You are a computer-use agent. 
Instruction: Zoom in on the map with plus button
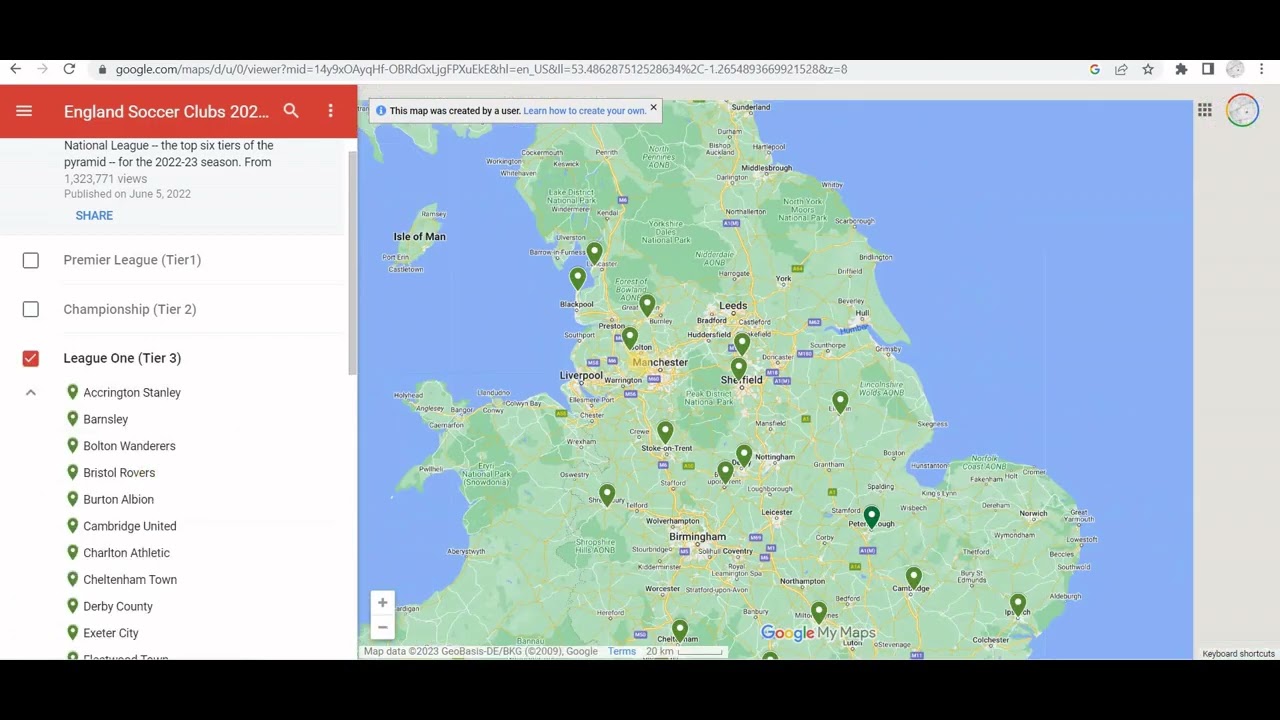[382, 603]
